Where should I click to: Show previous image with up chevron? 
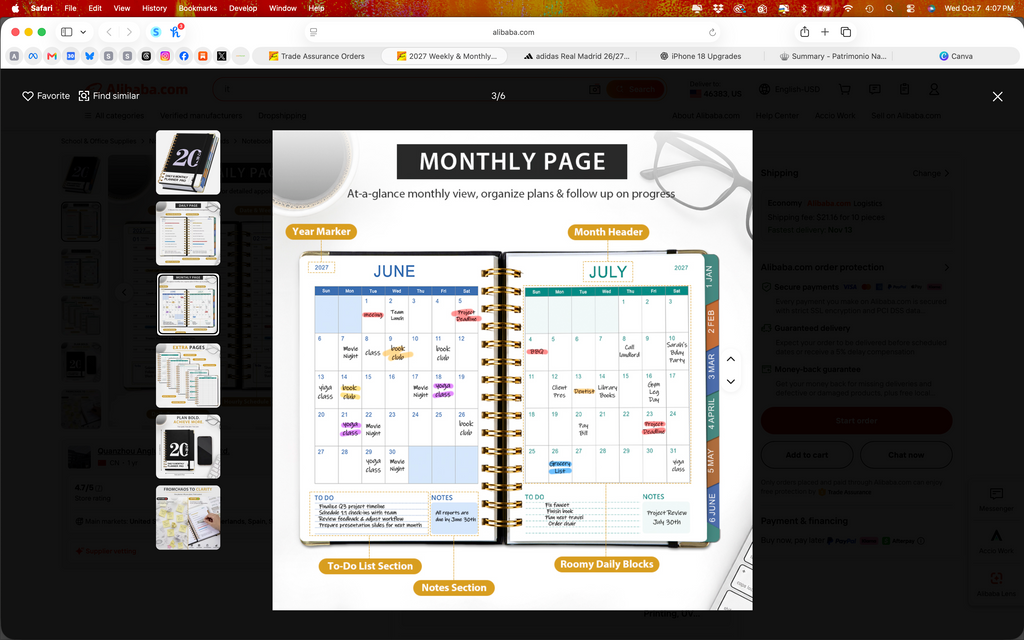pyautogui.click(x=731, y=359)
